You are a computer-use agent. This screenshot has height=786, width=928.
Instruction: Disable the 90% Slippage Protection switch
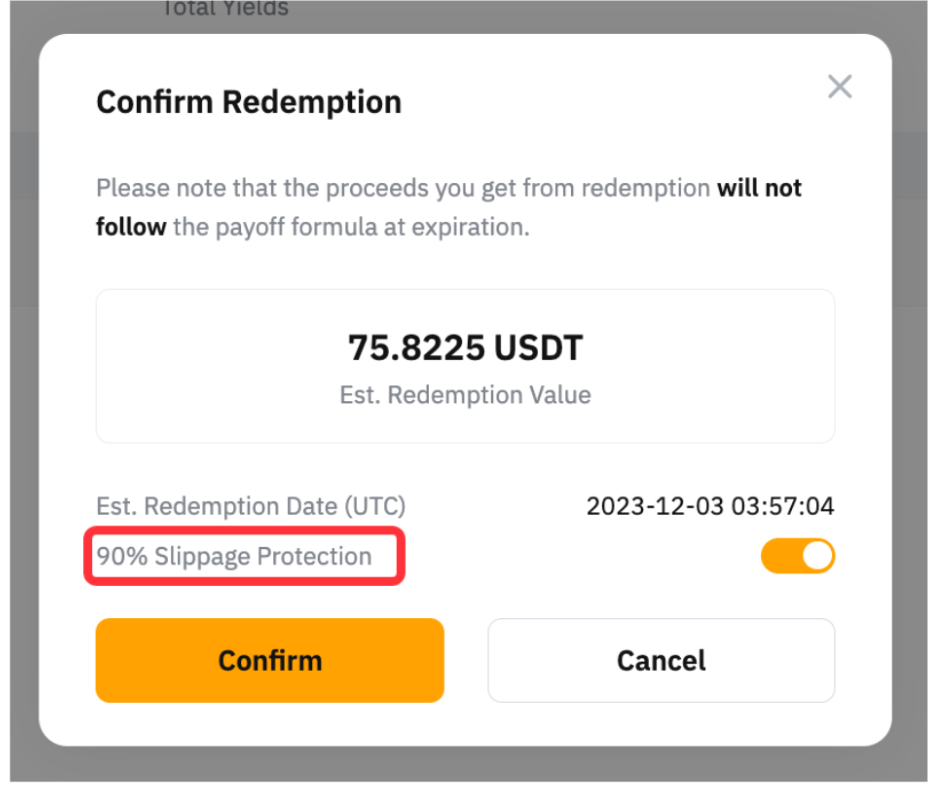pyautogui.click(x=797, y=556)
